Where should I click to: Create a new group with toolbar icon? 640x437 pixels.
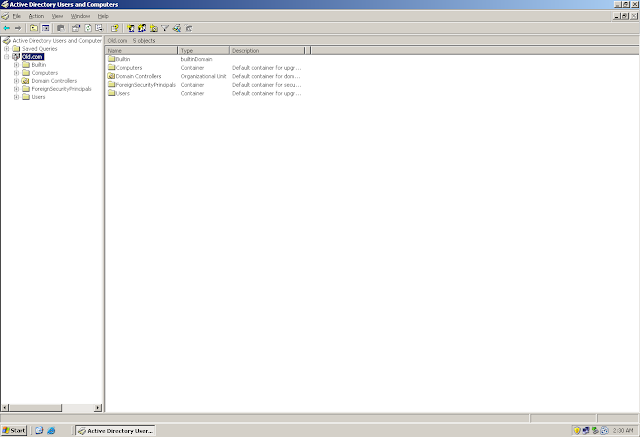[142, 28]
